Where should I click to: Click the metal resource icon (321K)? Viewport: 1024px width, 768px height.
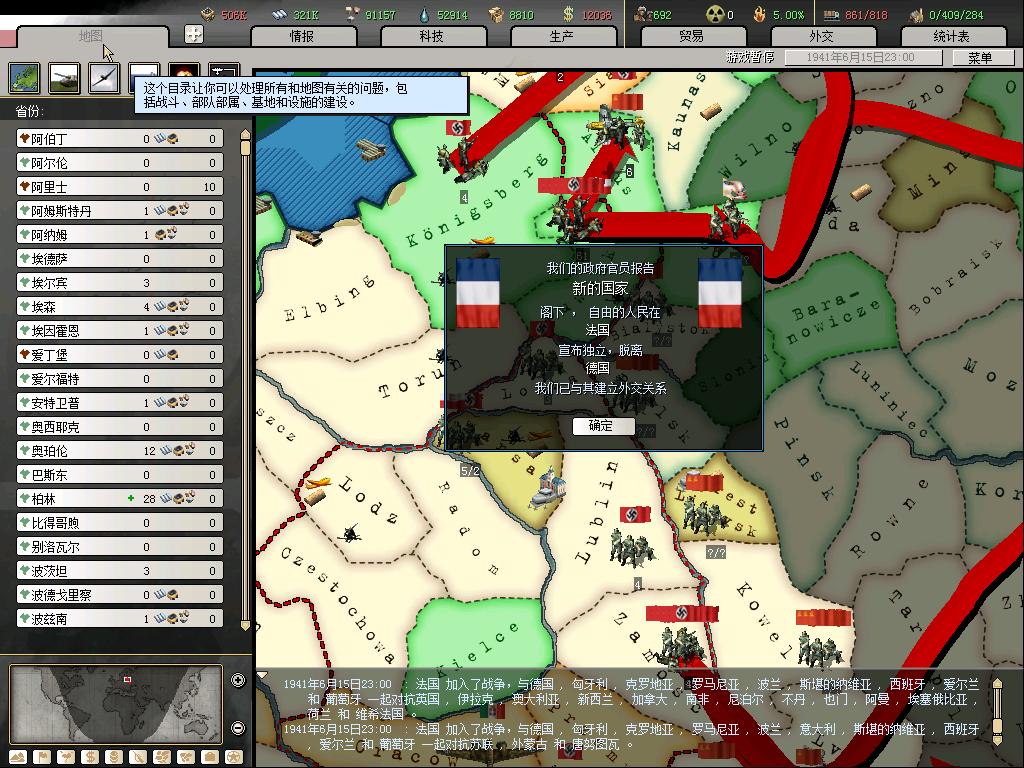coord(279,14)
